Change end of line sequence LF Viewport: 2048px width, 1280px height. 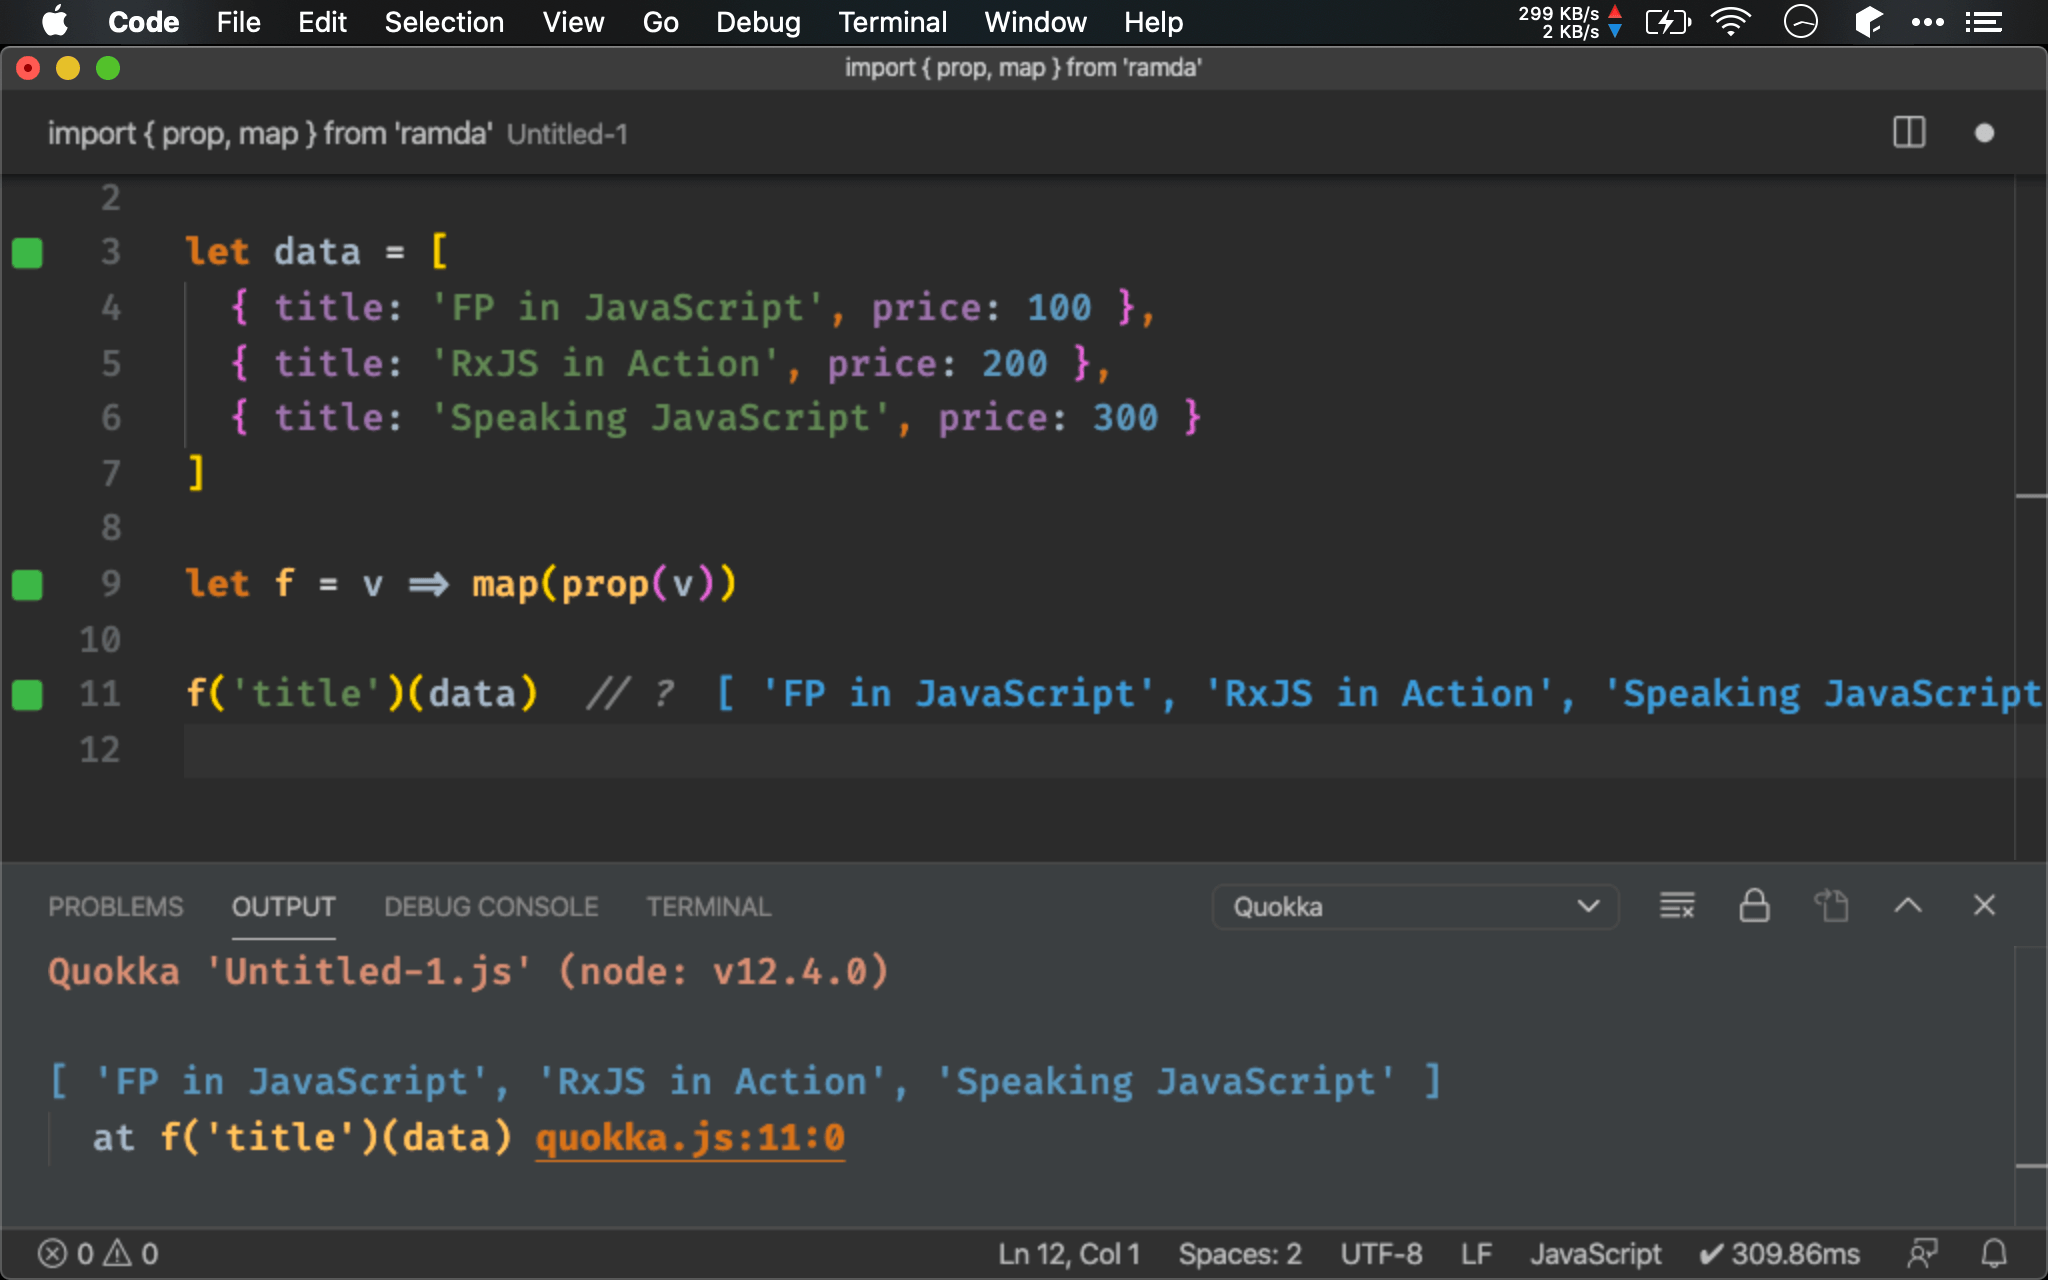tap(1476, 1254)
